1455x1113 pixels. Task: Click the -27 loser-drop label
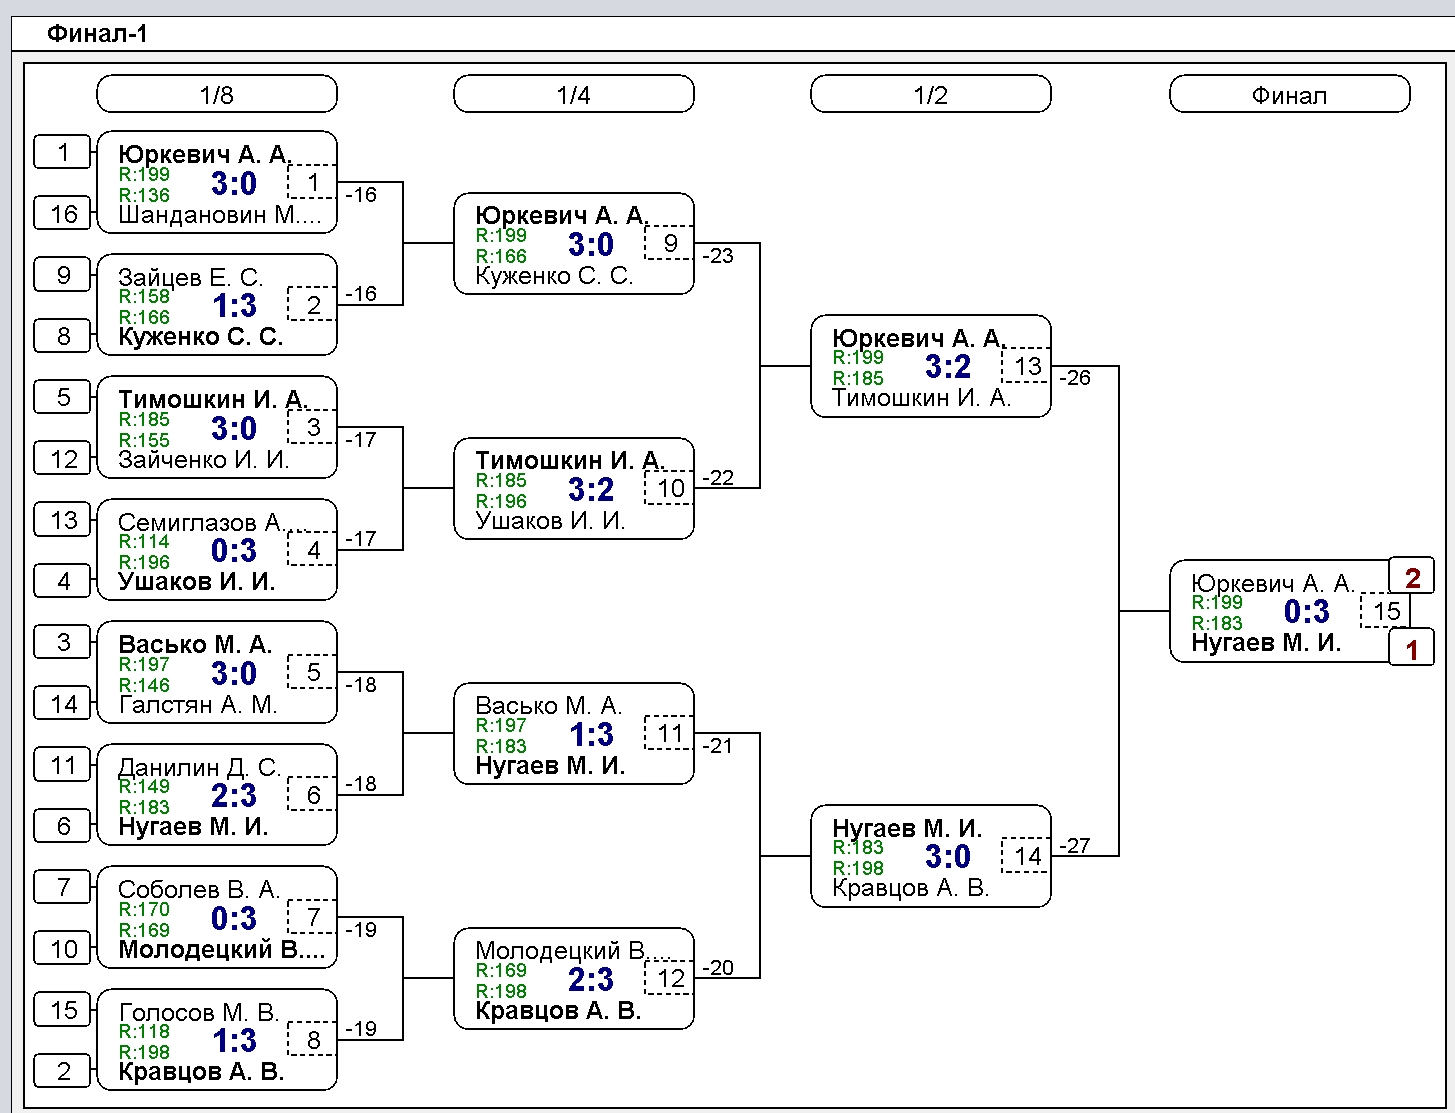pos(1075,846)
